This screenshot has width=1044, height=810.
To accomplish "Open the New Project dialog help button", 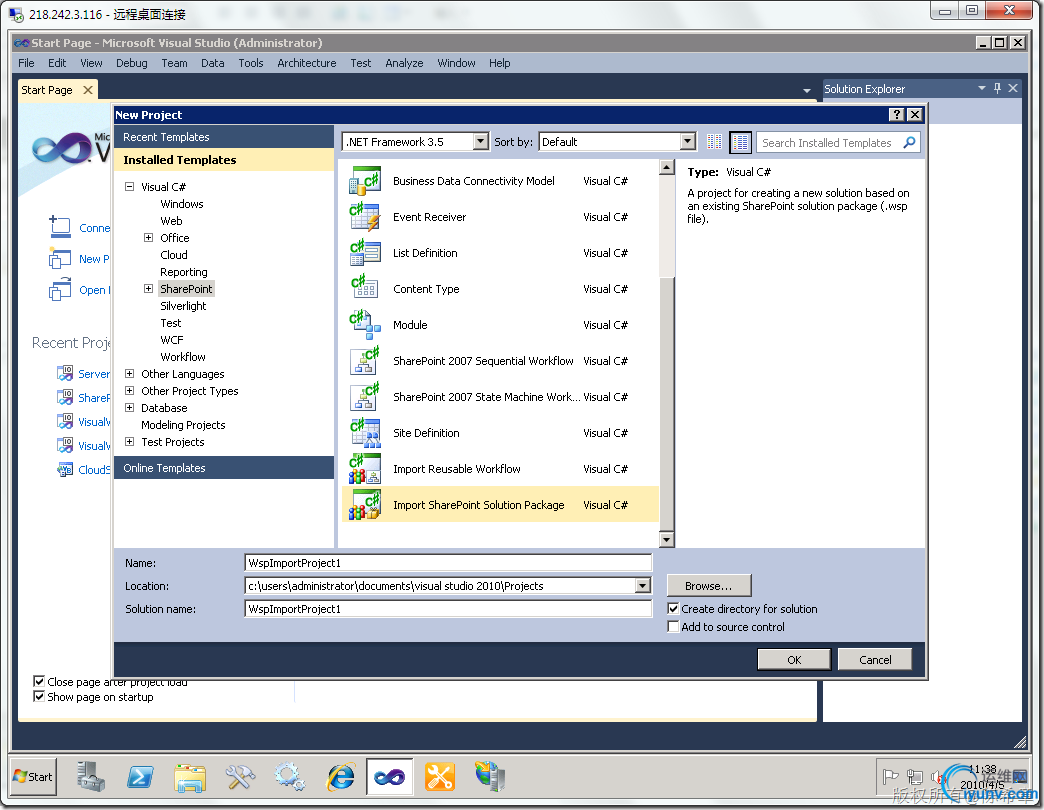I will pyautogui.click(x=897, y=114).
